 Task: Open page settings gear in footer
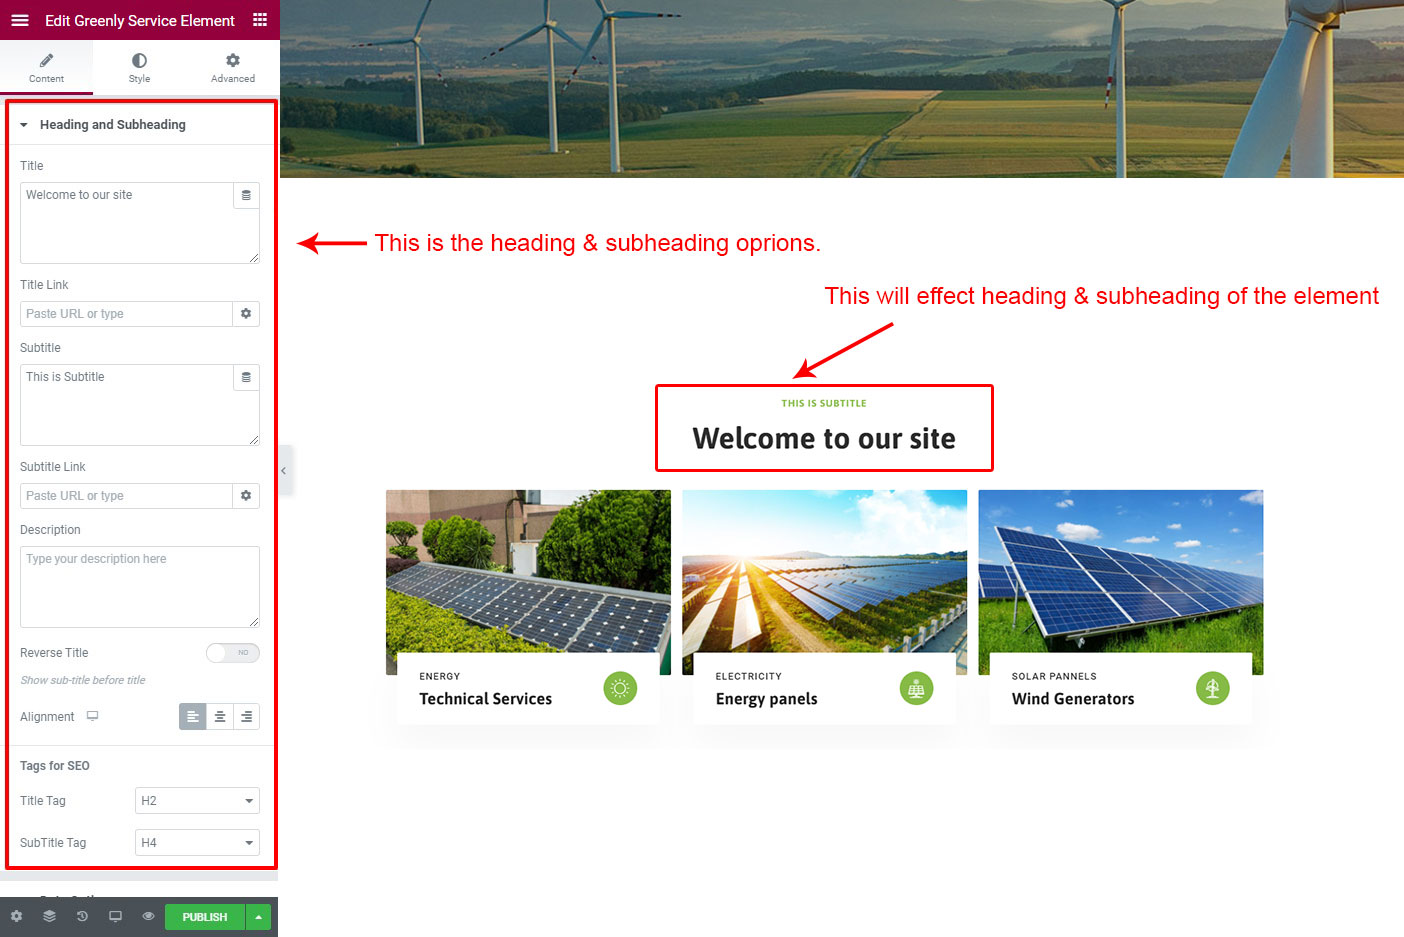pyautogui.click(x=16, y=916)
